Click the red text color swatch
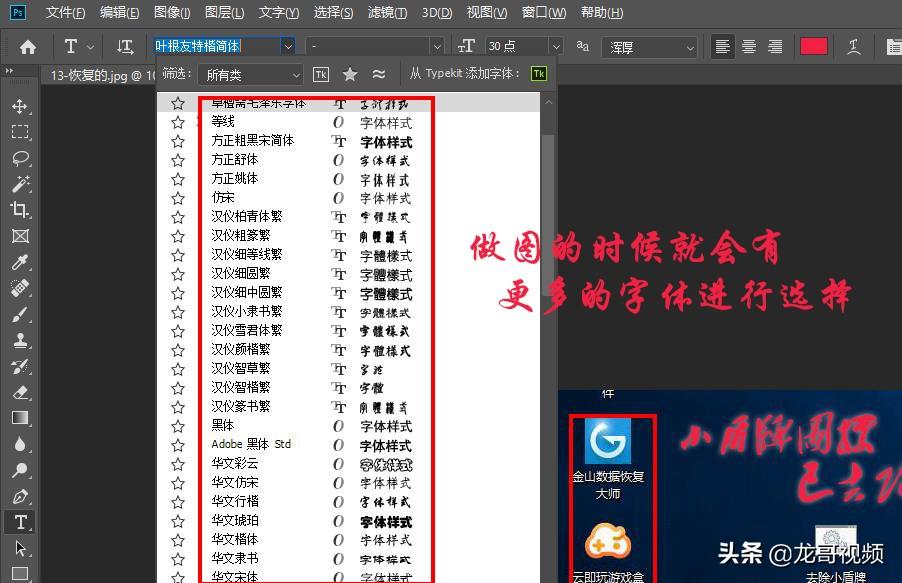The width and height of the screenshot is (902, 583). 813,47
